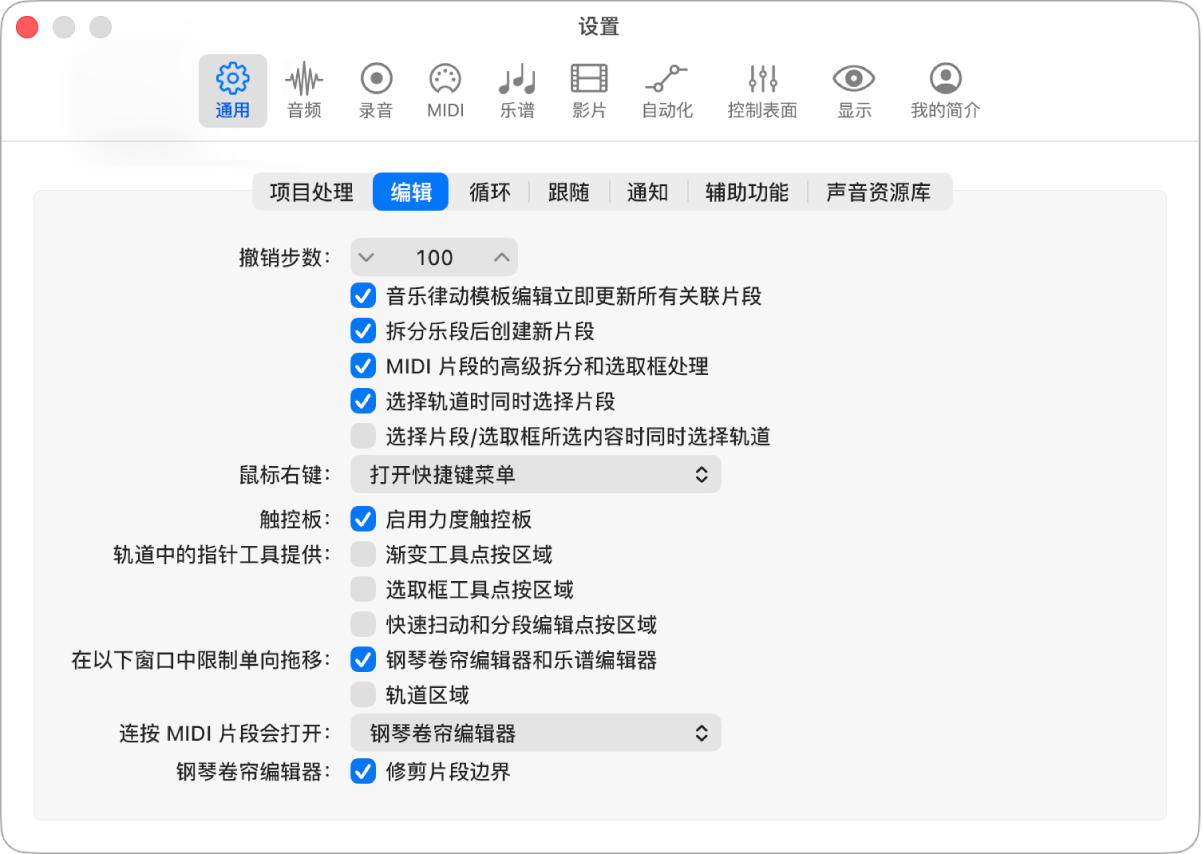停用启用力度触控板选项
This screenshot has height=854, width=1202.
[x=363, y=519]
